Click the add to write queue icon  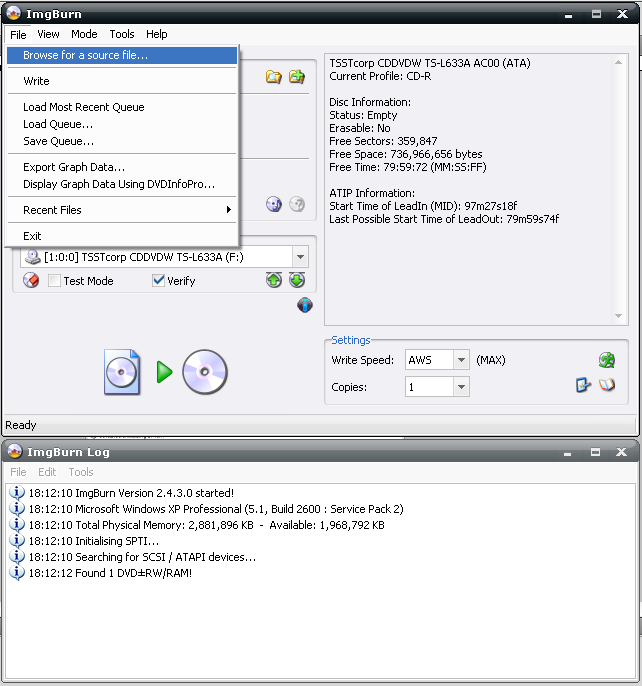coord(297,77)
